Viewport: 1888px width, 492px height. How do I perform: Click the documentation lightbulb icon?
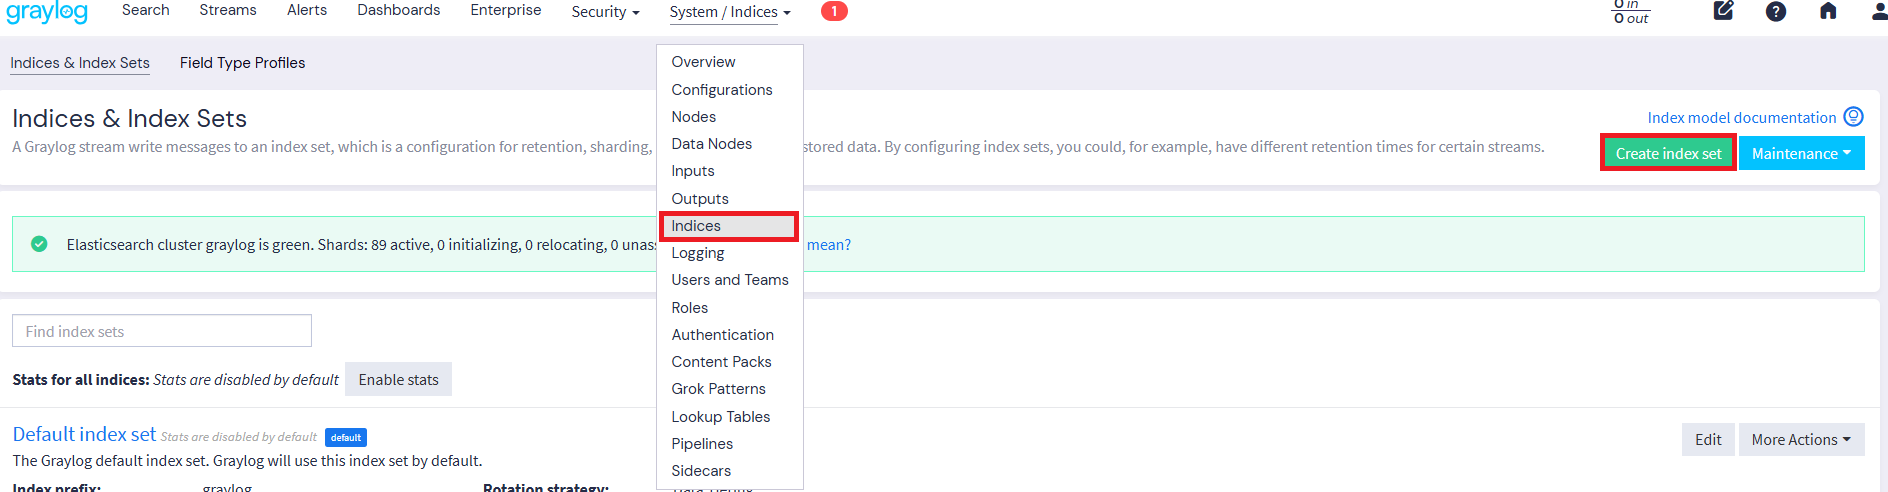[x=1853, y=117]
